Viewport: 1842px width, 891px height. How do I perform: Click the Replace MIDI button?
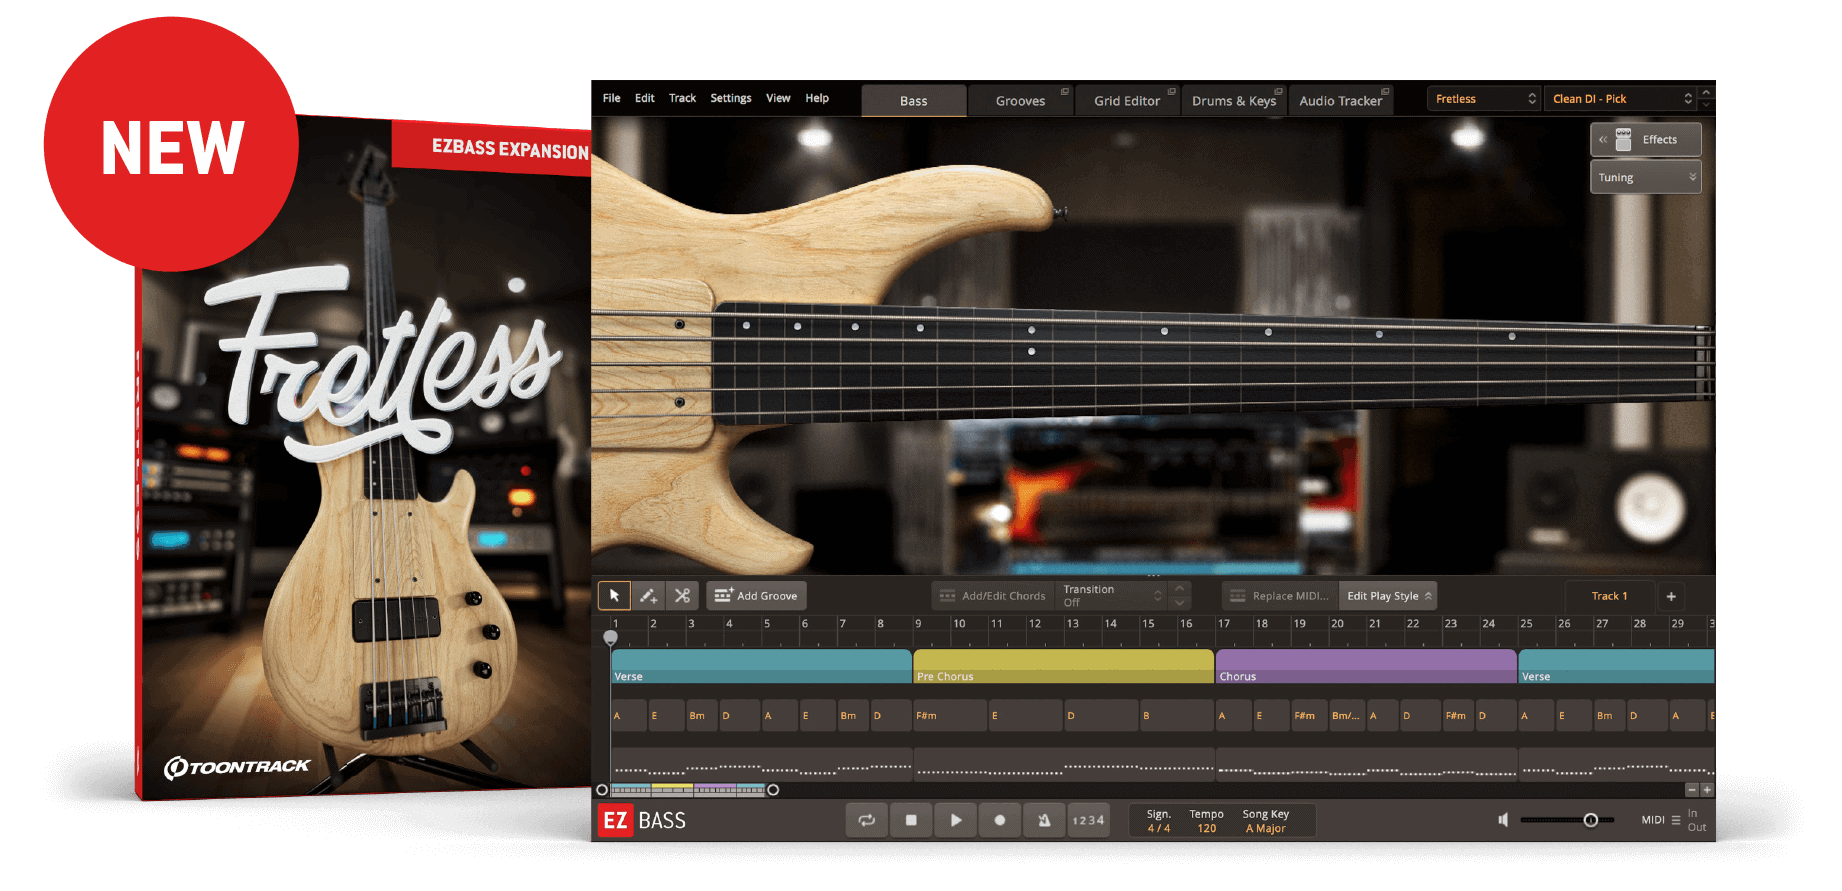pyautogui.click(x=1279, y=596)
